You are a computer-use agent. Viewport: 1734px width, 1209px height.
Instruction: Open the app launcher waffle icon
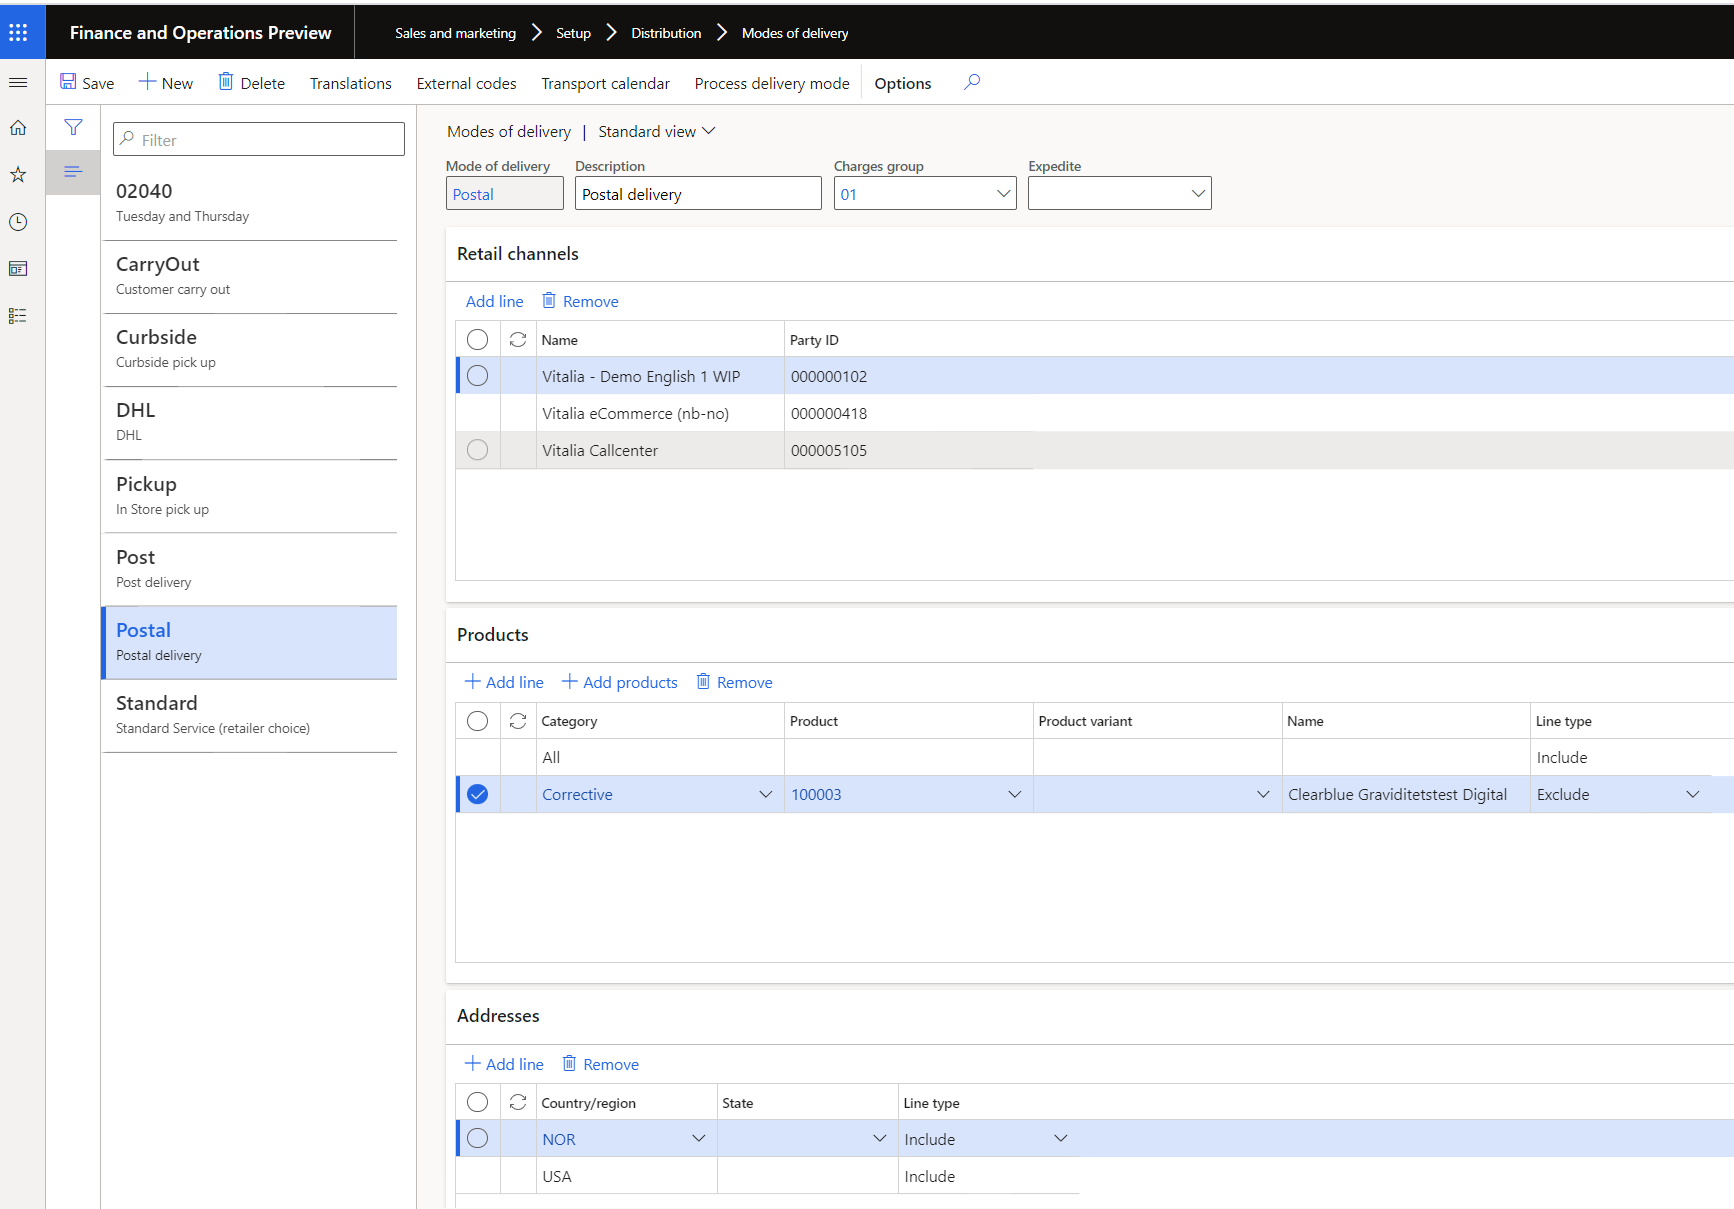[x=18, y=33]
